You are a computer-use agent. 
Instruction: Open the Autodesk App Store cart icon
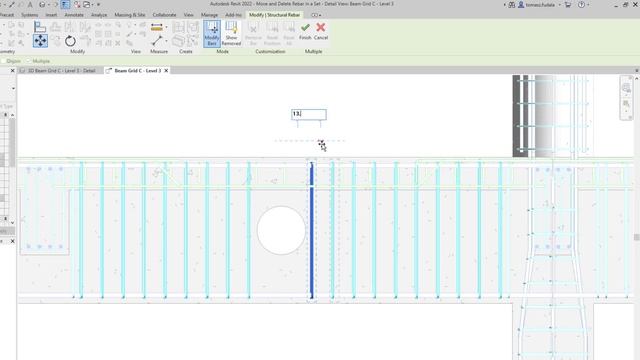pos(568,5)
